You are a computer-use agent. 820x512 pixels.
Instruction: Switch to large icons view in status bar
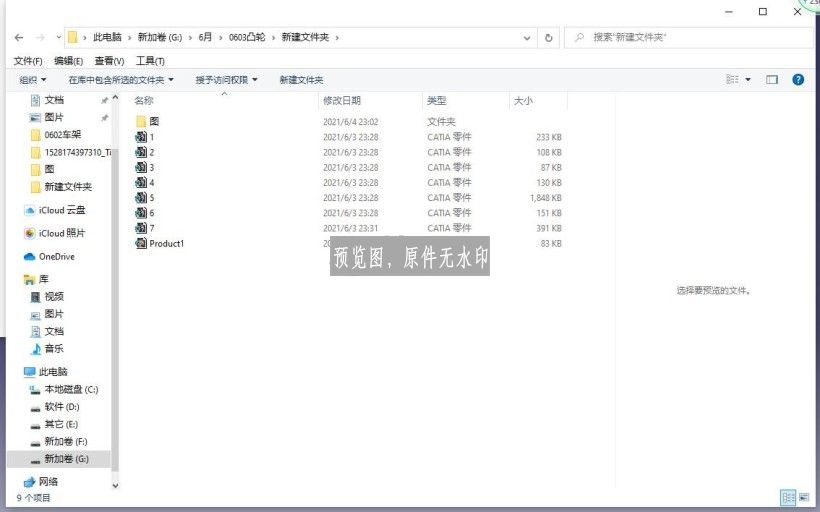pos(804,497)
